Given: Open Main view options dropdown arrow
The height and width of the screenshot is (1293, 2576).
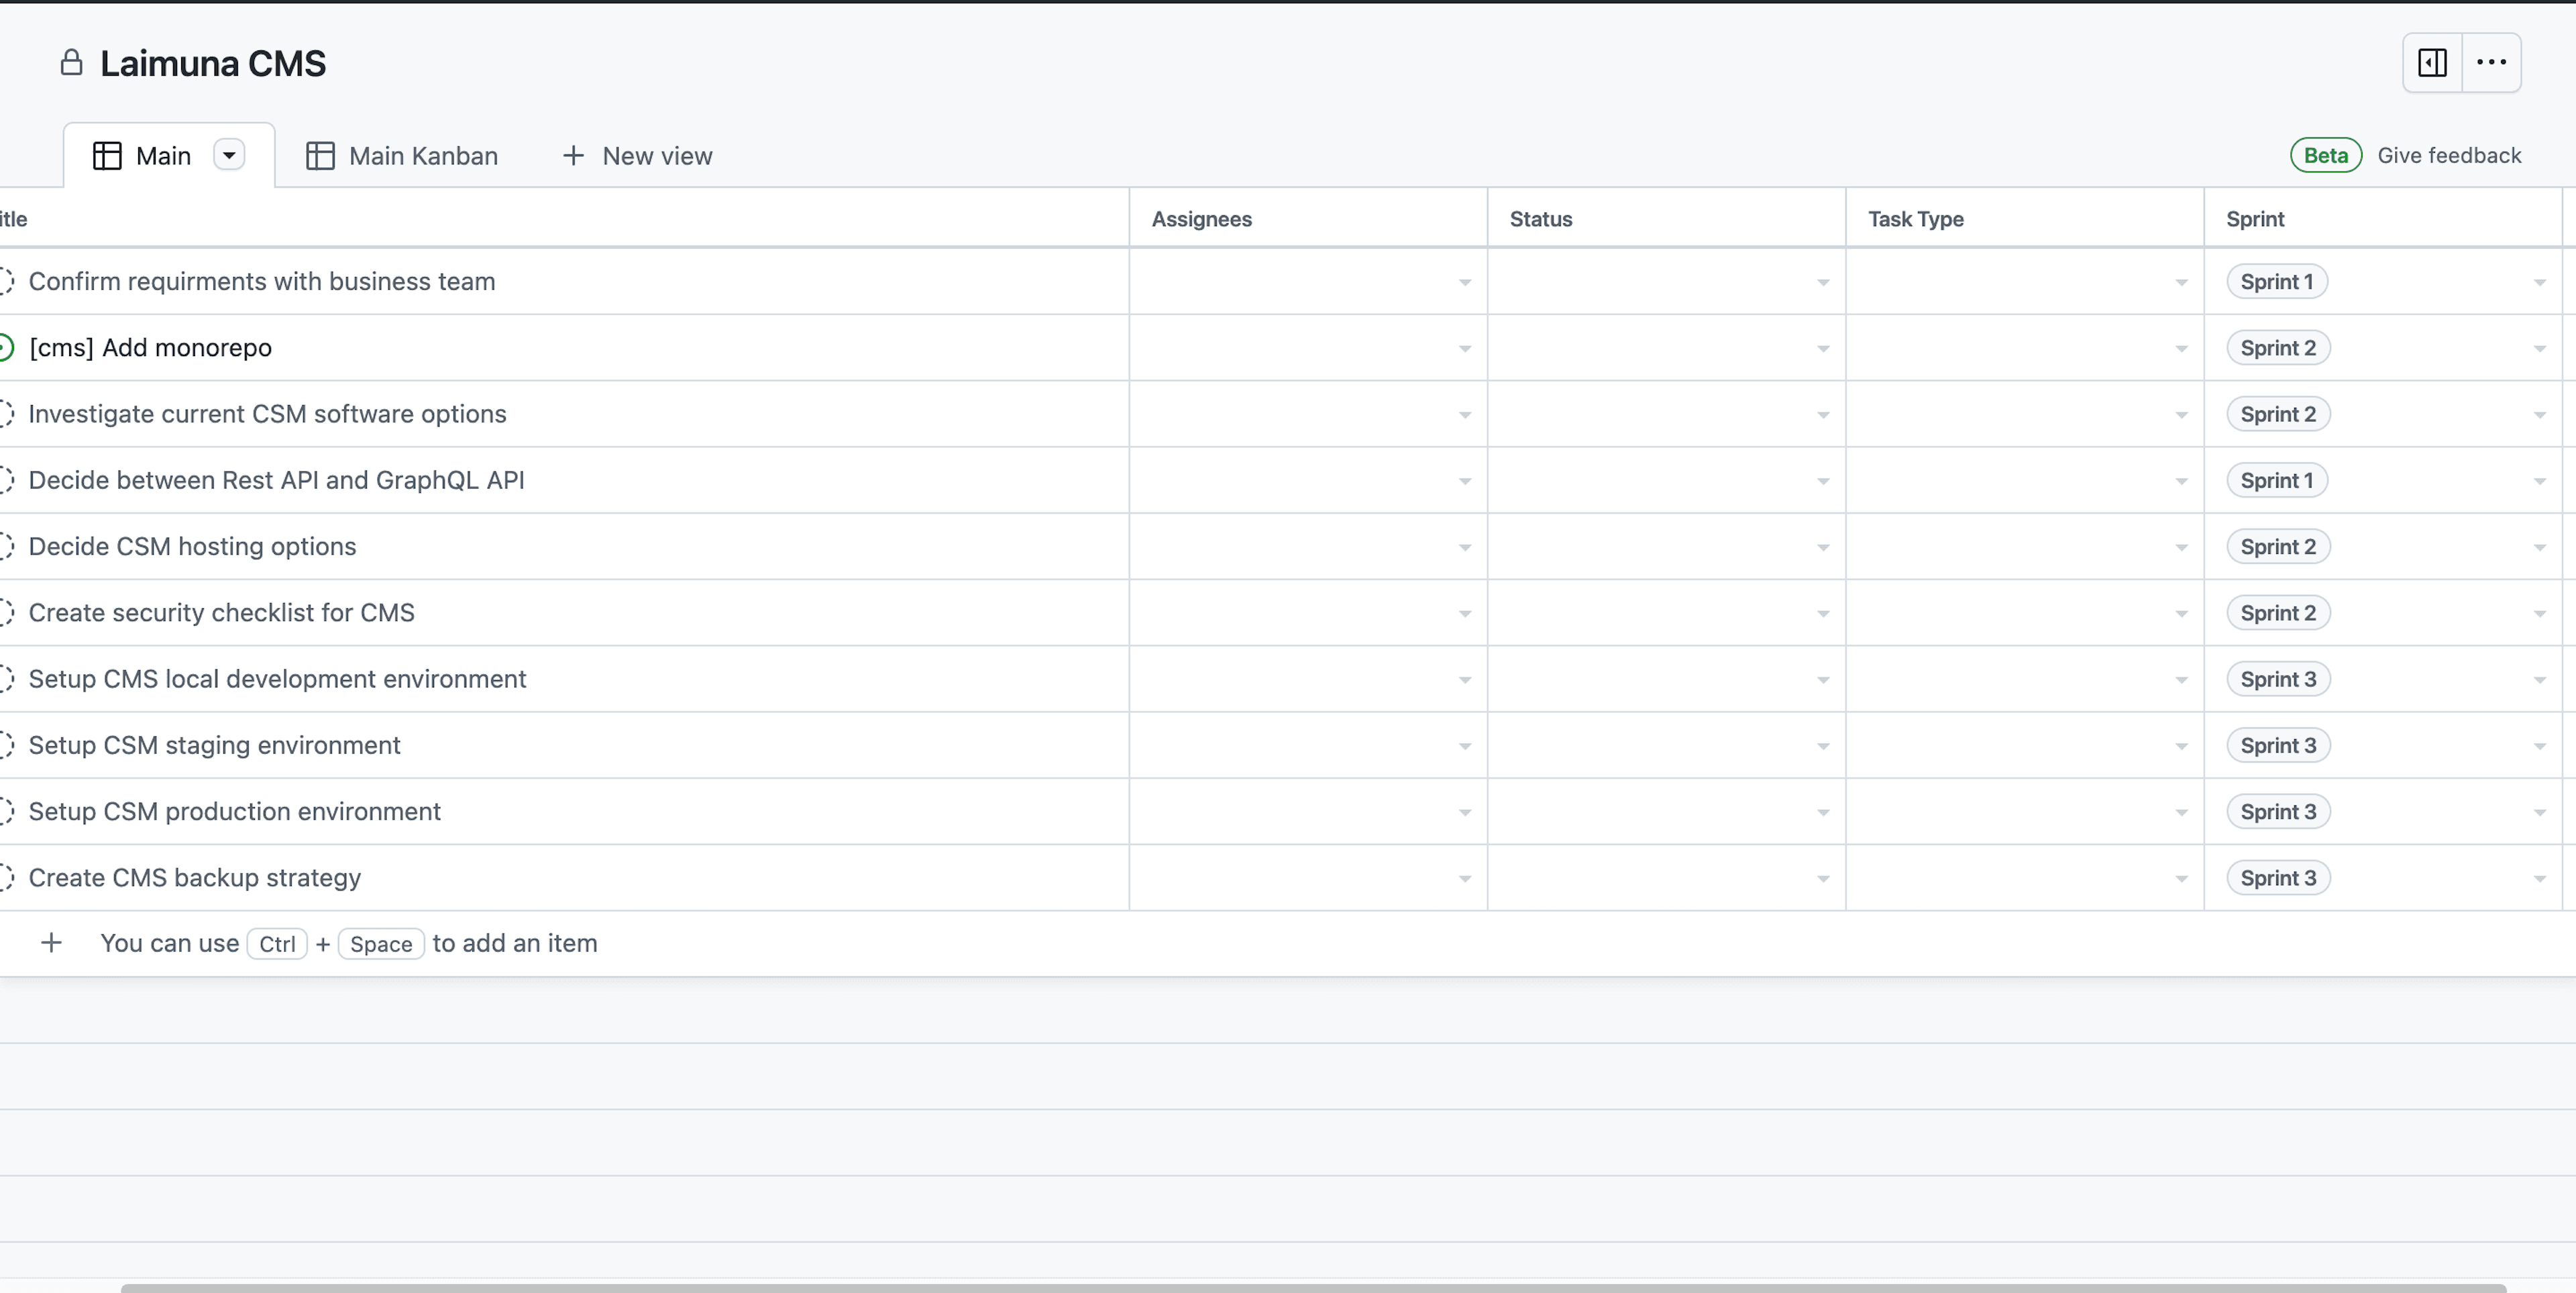Looking at the screenshot, I should point(229,156).
